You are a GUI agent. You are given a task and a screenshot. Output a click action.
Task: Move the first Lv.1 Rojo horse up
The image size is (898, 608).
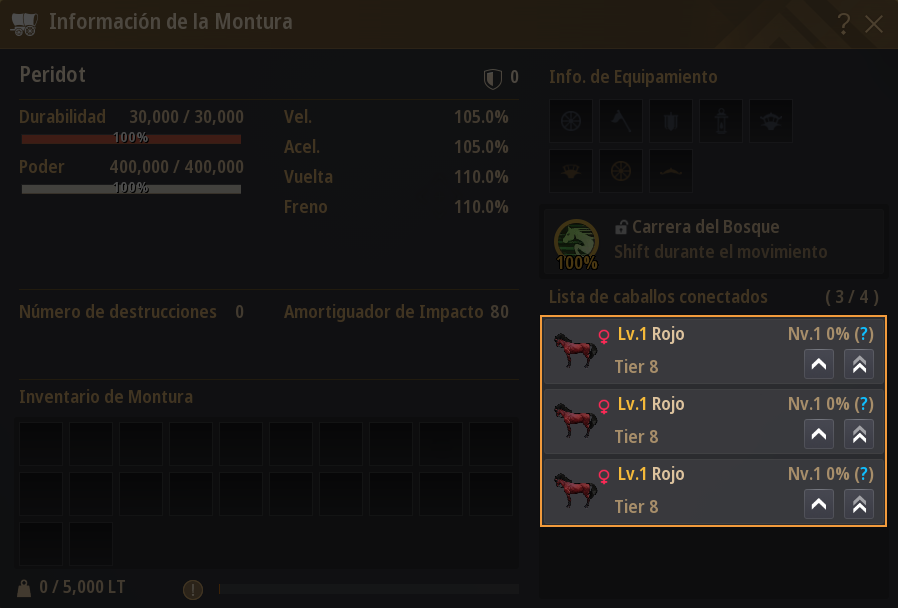819,364
